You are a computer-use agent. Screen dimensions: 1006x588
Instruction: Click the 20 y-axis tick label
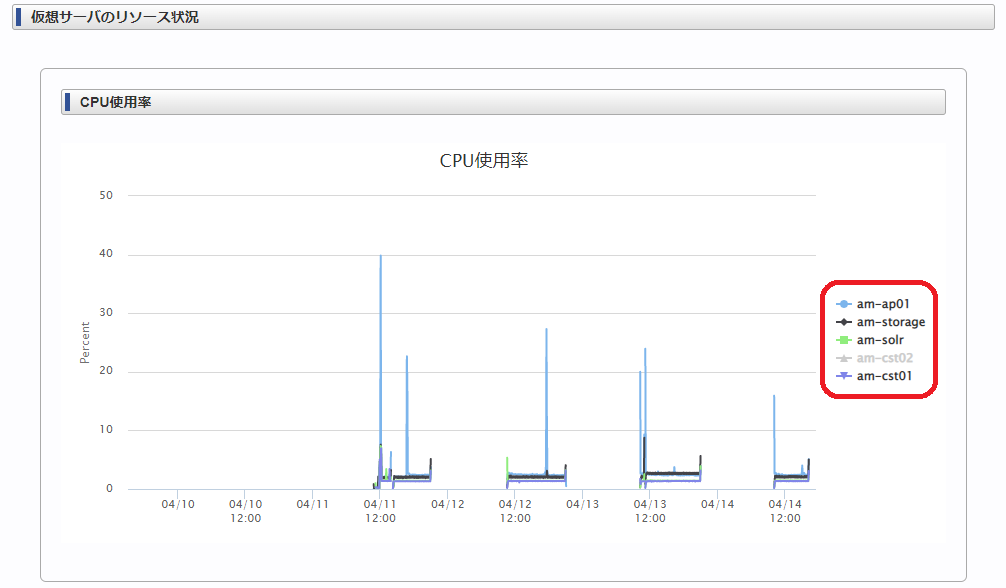(106, 370)
